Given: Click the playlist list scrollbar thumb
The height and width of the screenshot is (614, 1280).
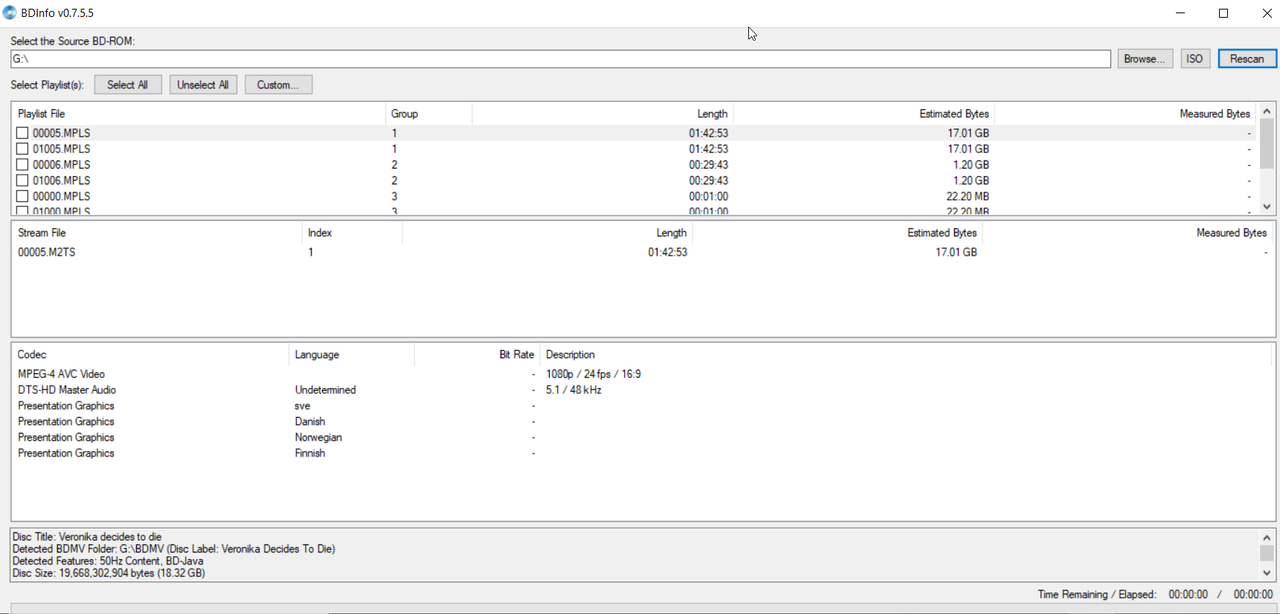Looking at the screenshot, I should (1267, 145).
